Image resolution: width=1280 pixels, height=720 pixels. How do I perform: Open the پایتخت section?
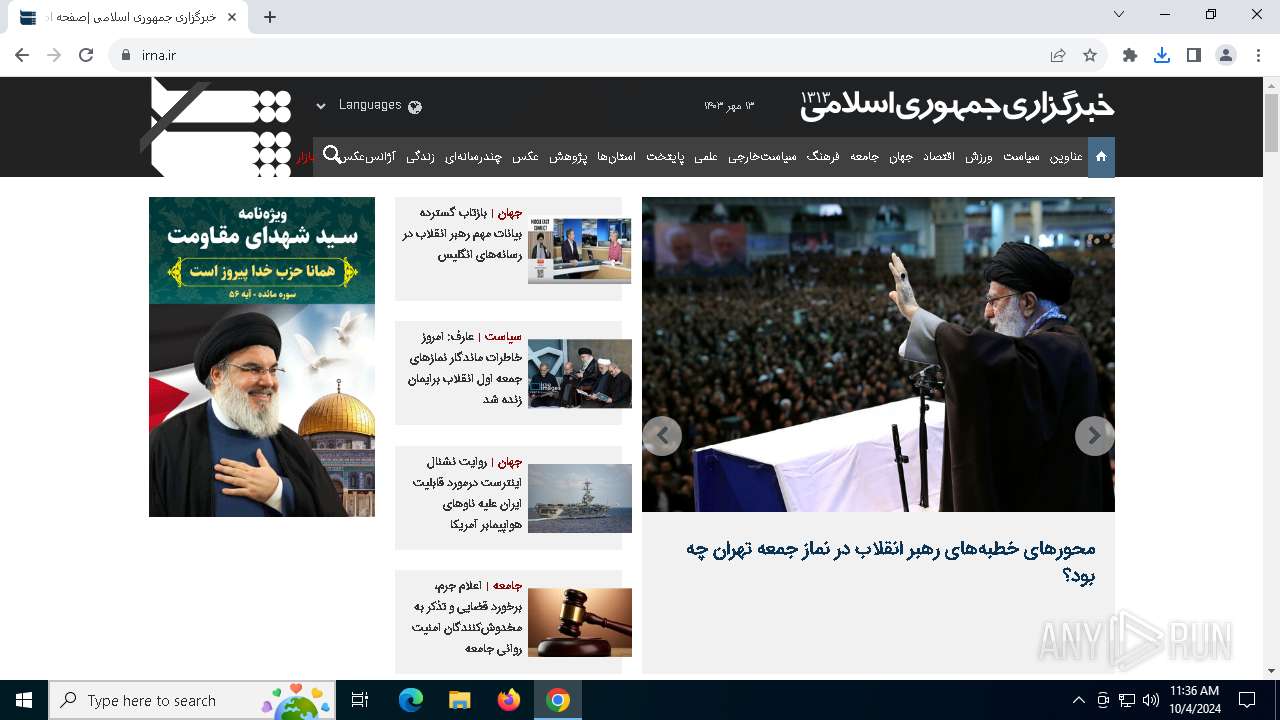pos(665,157)
